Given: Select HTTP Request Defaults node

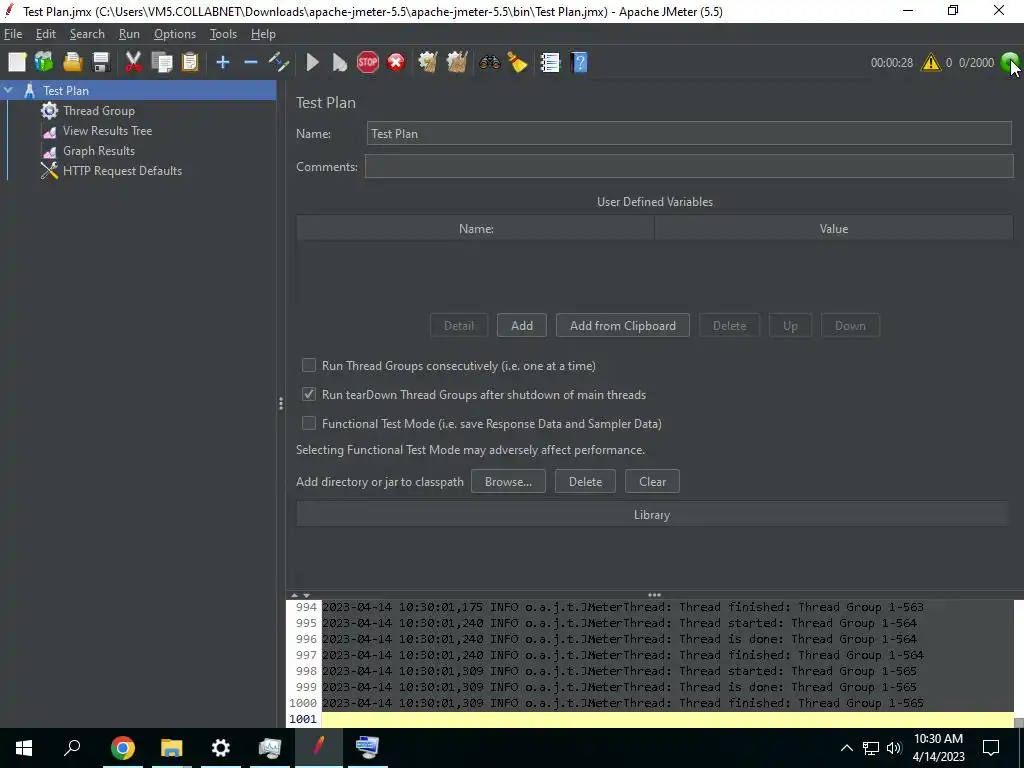Looking at the screenshot, I should click(x=122, y=171).
